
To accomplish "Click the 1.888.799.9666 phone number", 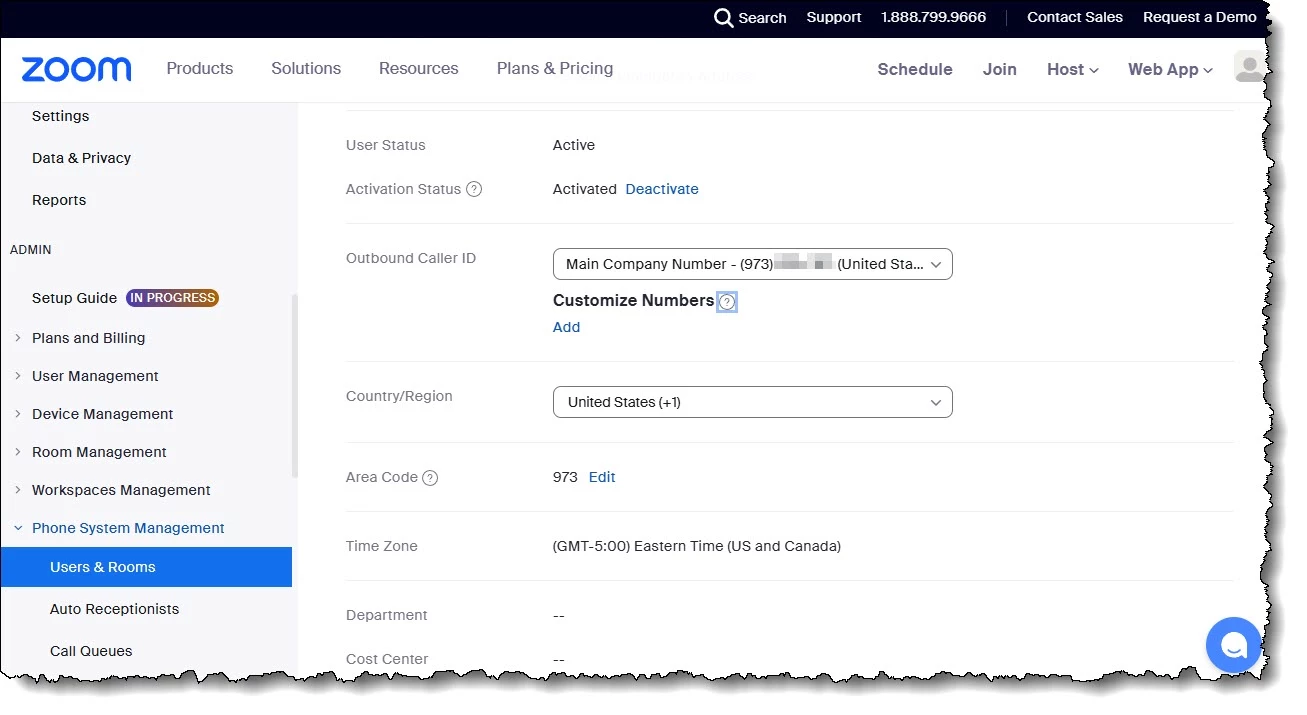I will click(933, 17).
